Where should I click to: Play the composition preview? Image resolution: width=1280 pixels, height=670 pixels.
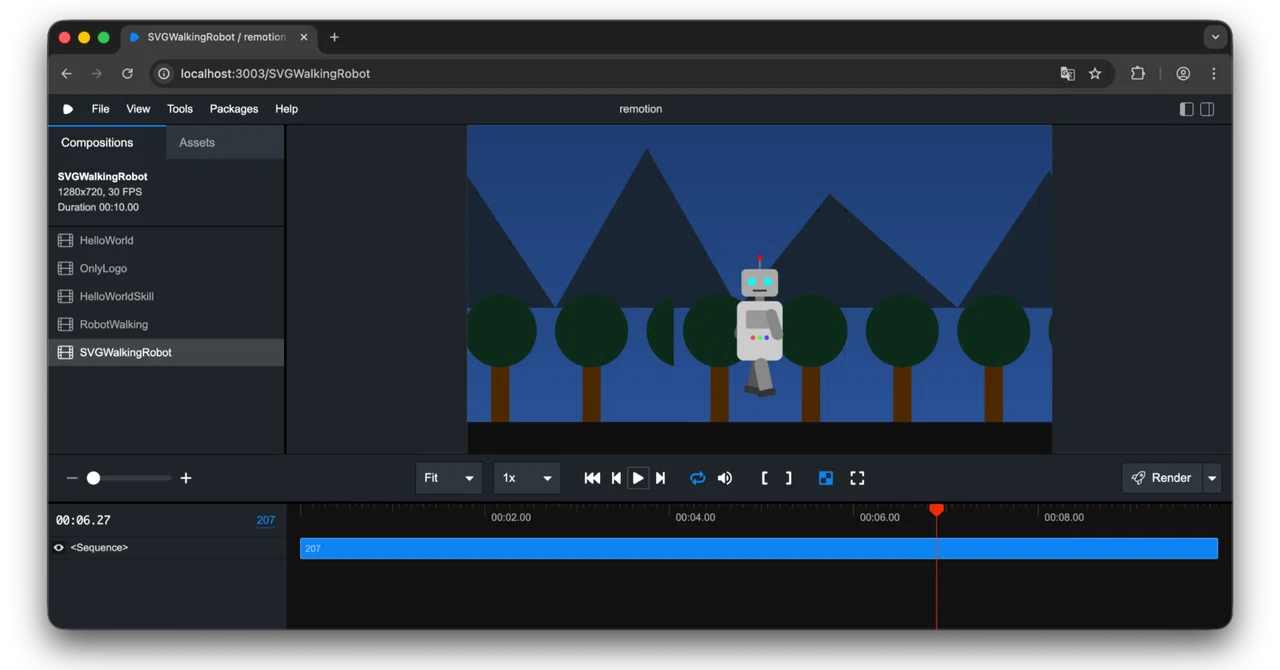tap(638, 478)
